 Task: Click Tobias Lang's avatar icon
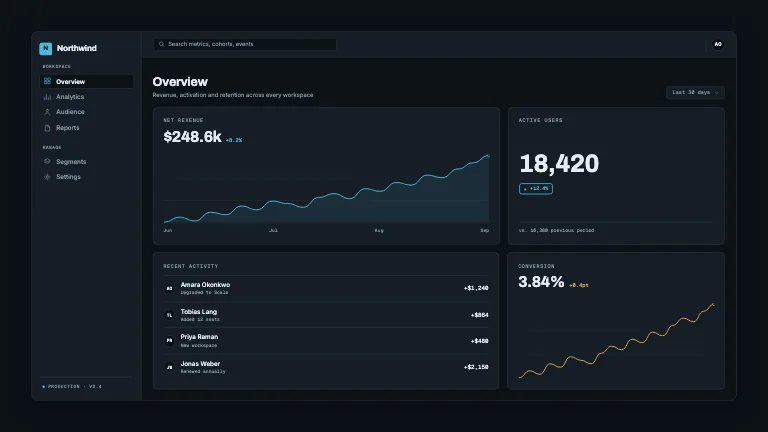click(169, 315)
